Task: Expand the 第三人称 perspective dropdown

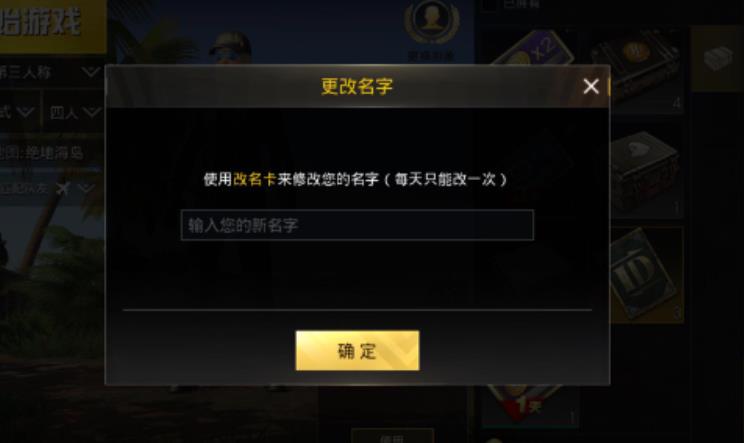Action: [x=51, y=73]
